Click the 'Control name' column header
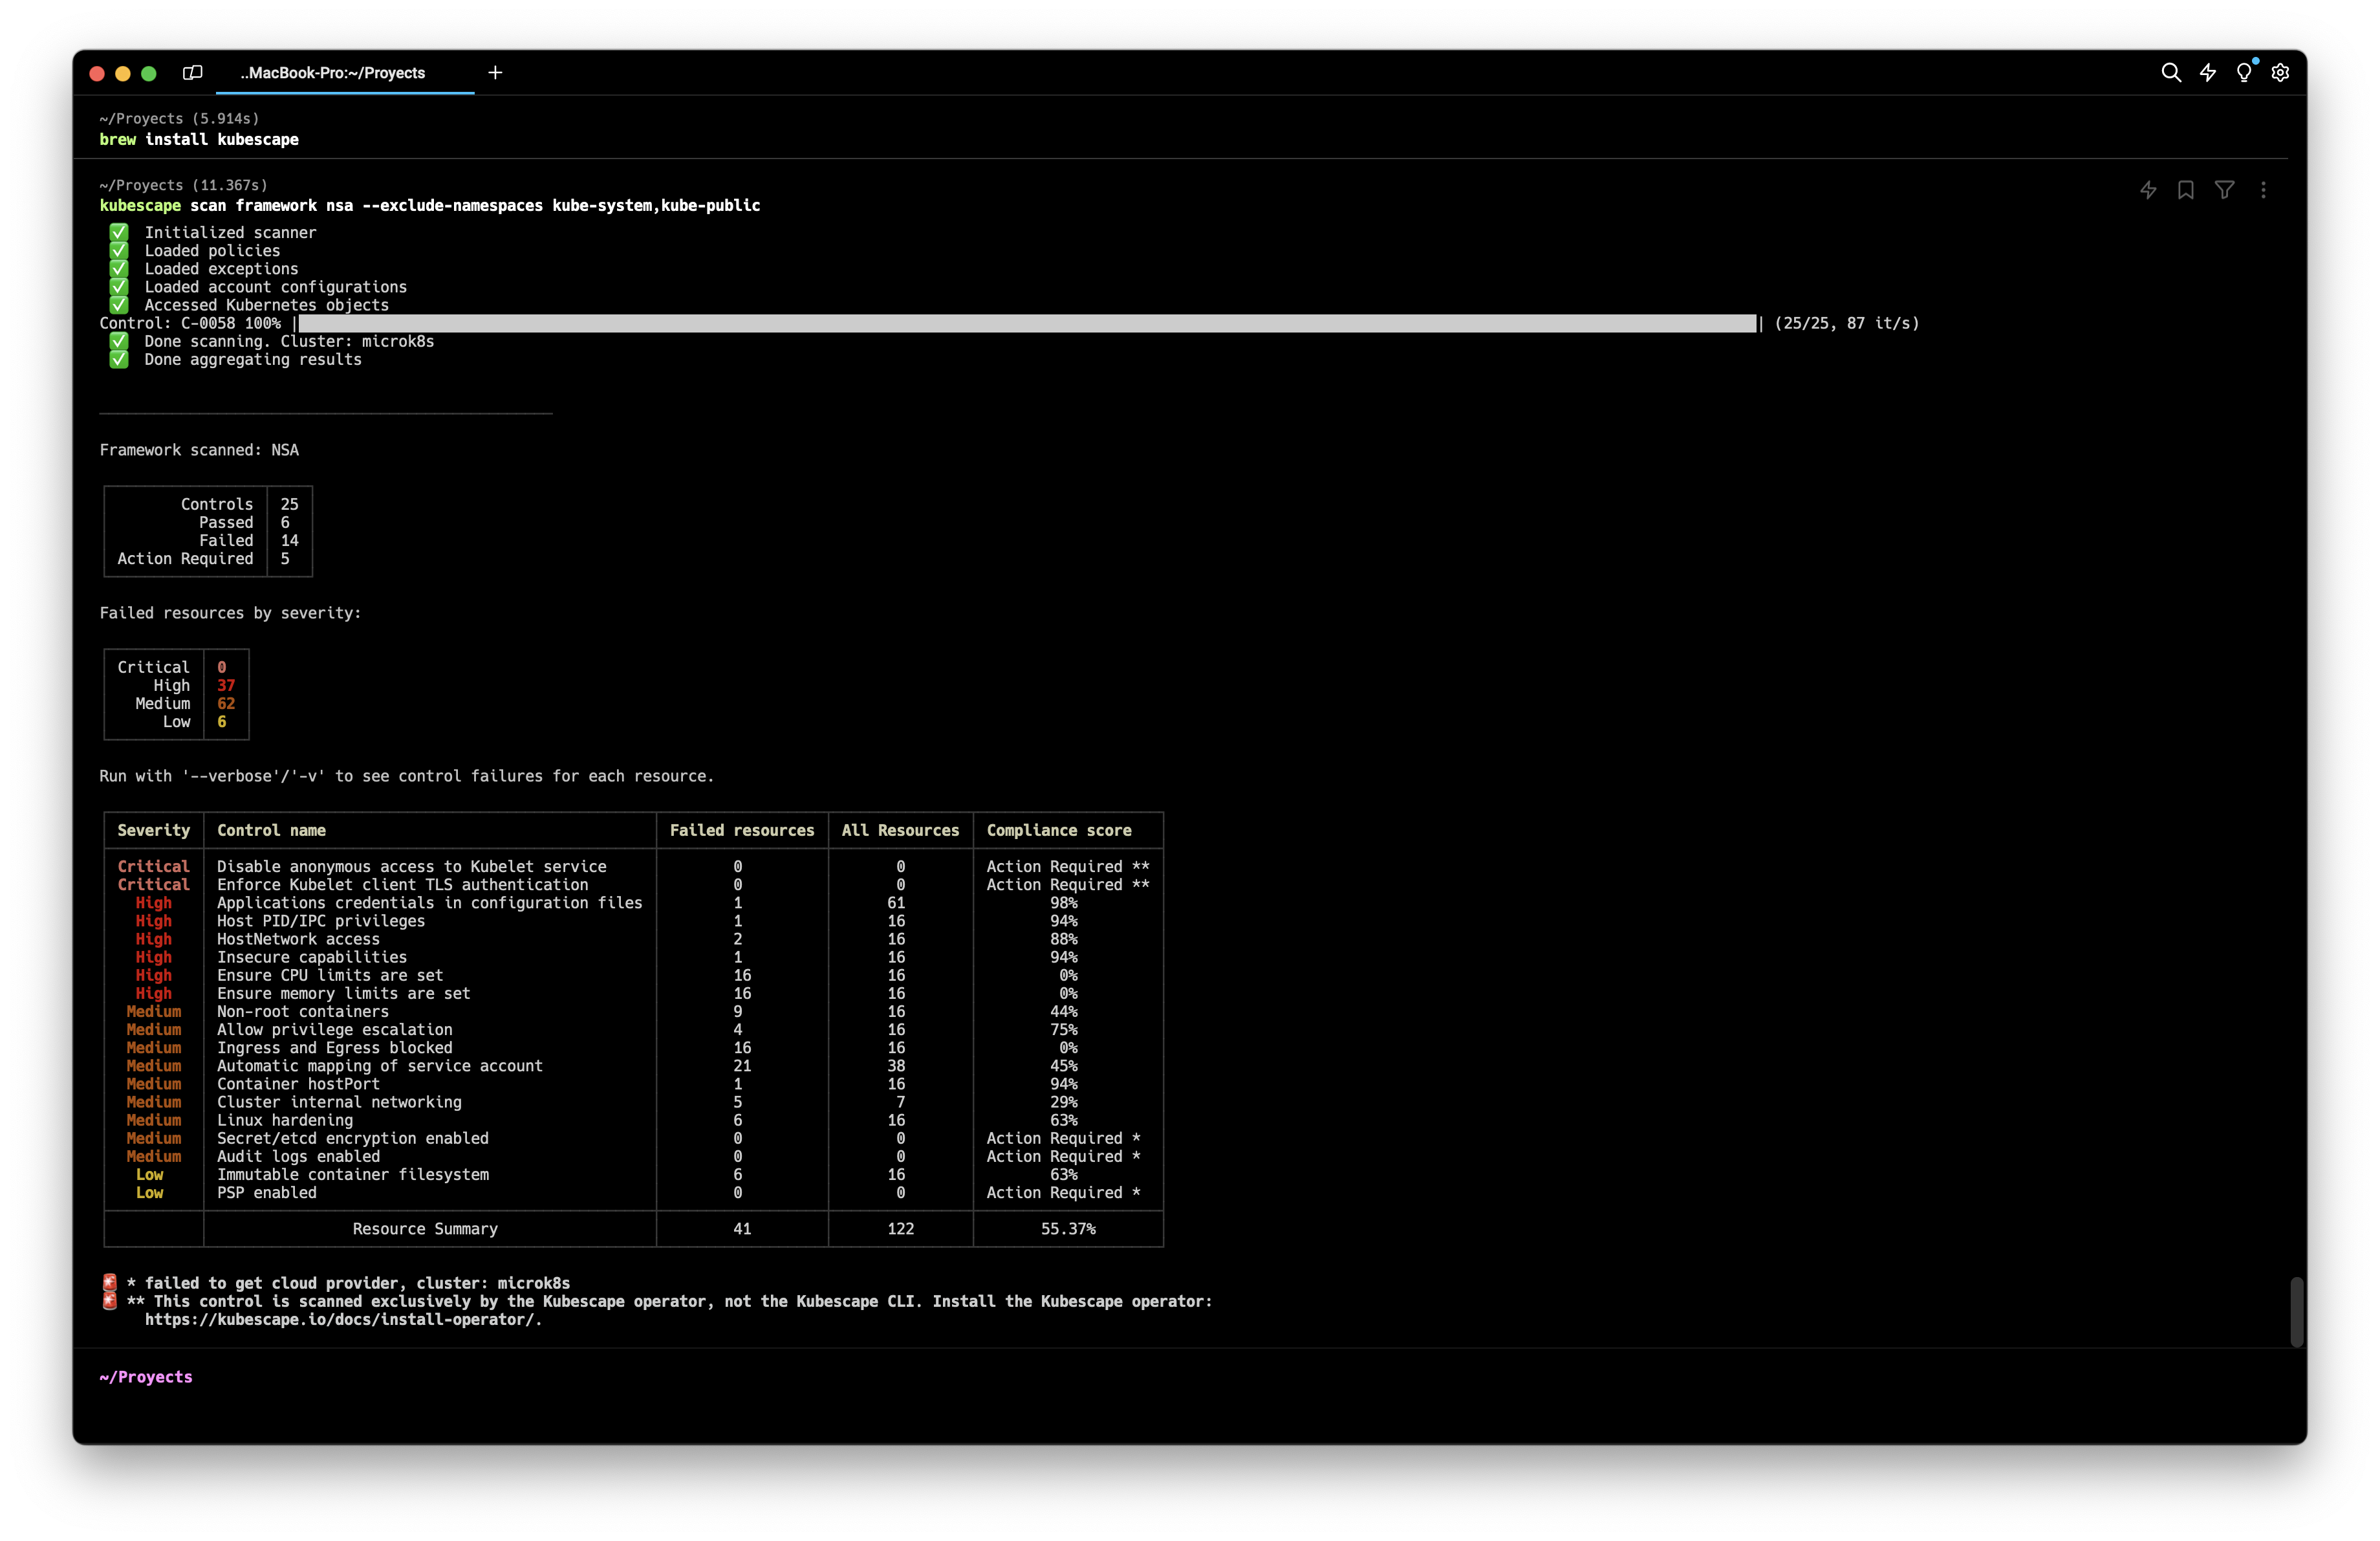 click(x=271, y=831)
